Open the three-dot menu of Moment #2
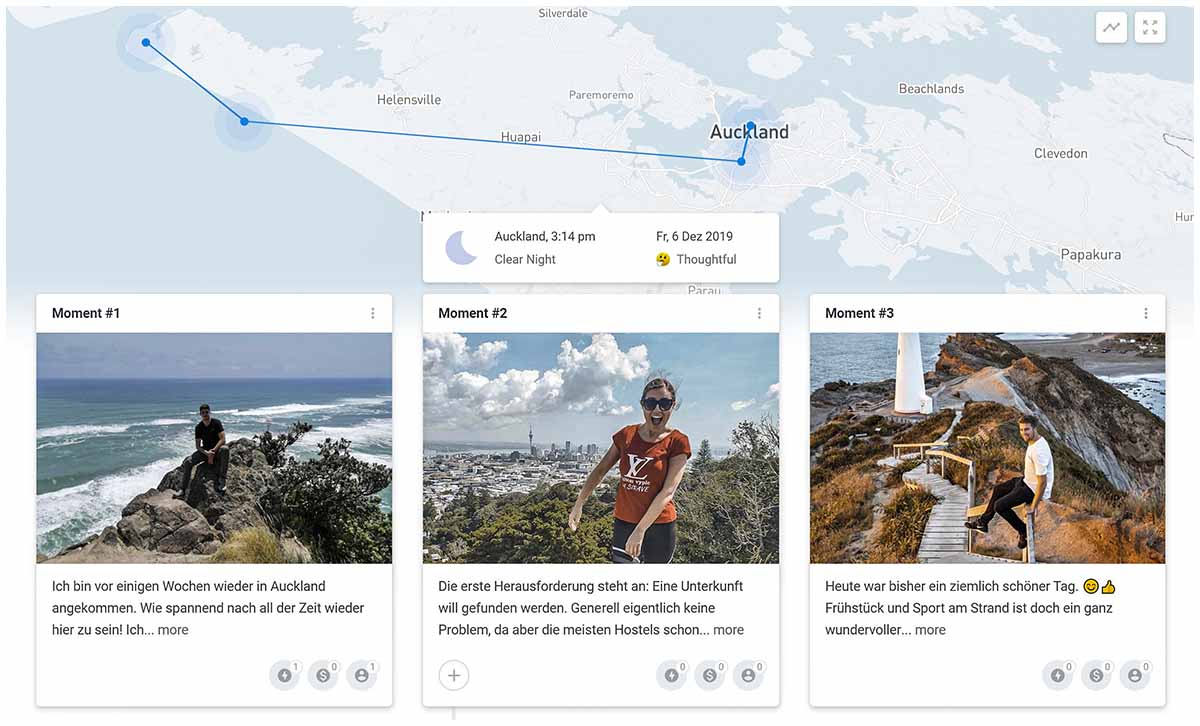Viewport: 1200px width, 726px height. point(759,313)
